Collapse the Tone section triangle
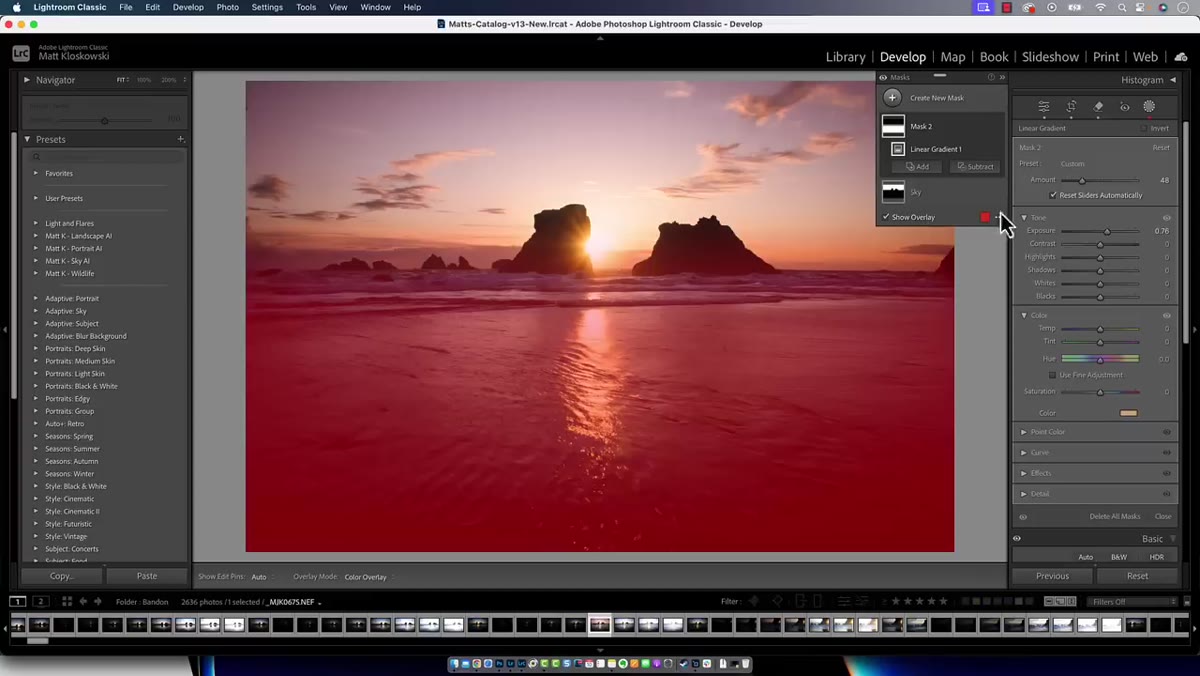Viewport: 1200px width, 676px height. pos(1024,217)
